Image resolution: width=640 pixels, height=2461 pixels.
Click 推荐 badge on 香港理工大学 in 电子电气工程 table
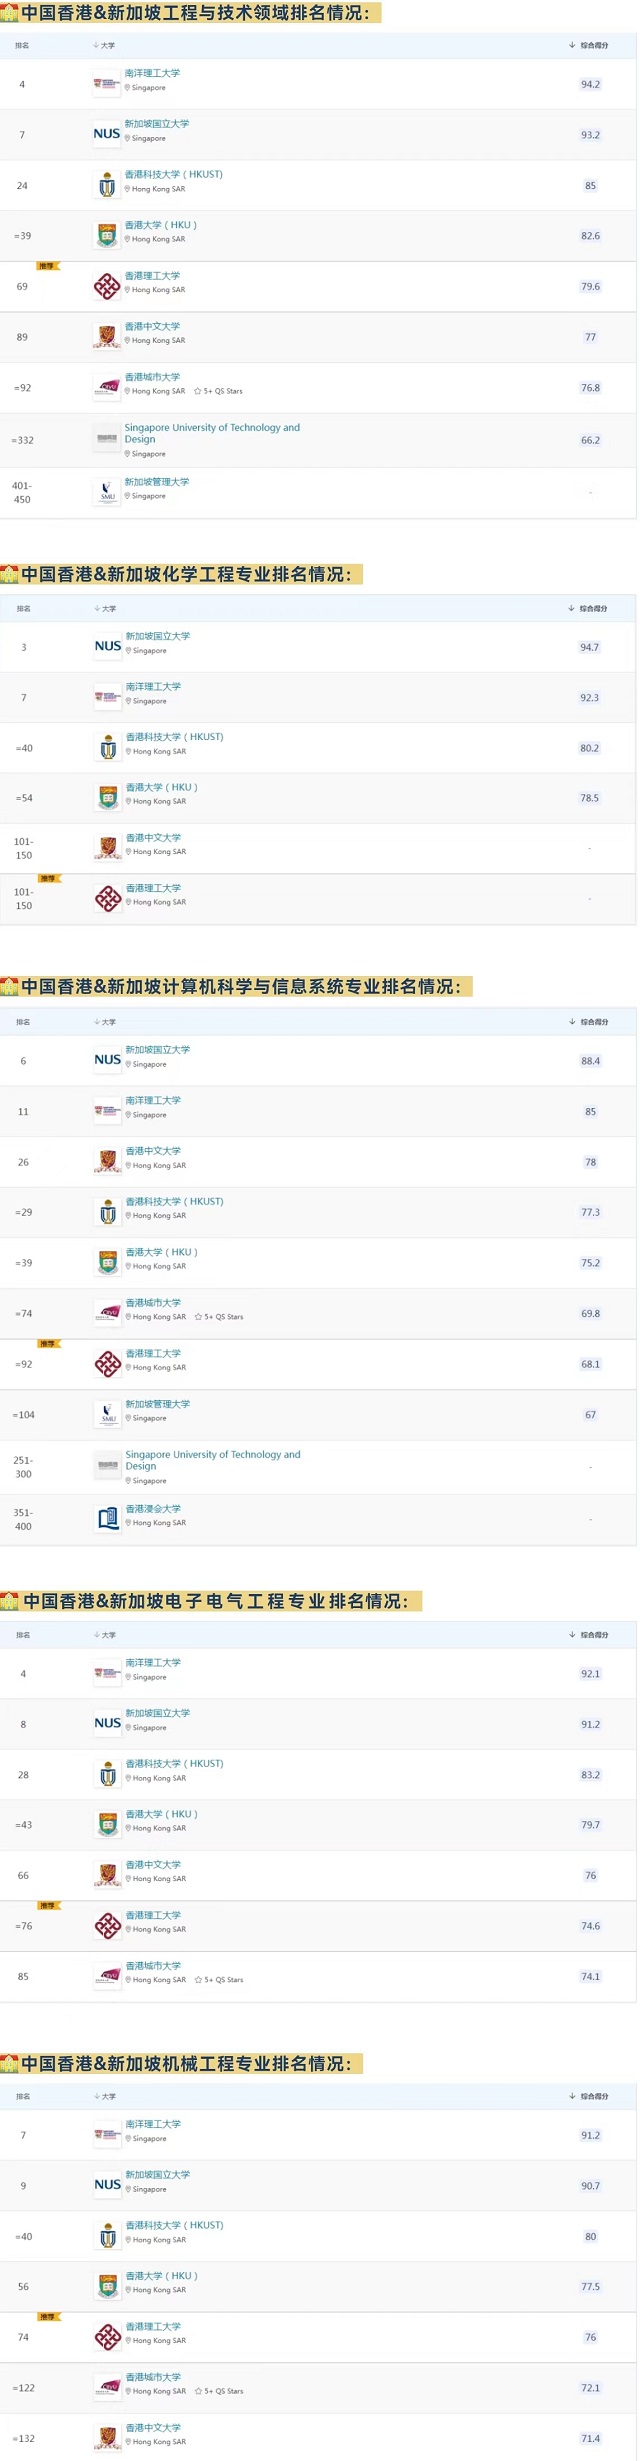(x=48, y=1906)
